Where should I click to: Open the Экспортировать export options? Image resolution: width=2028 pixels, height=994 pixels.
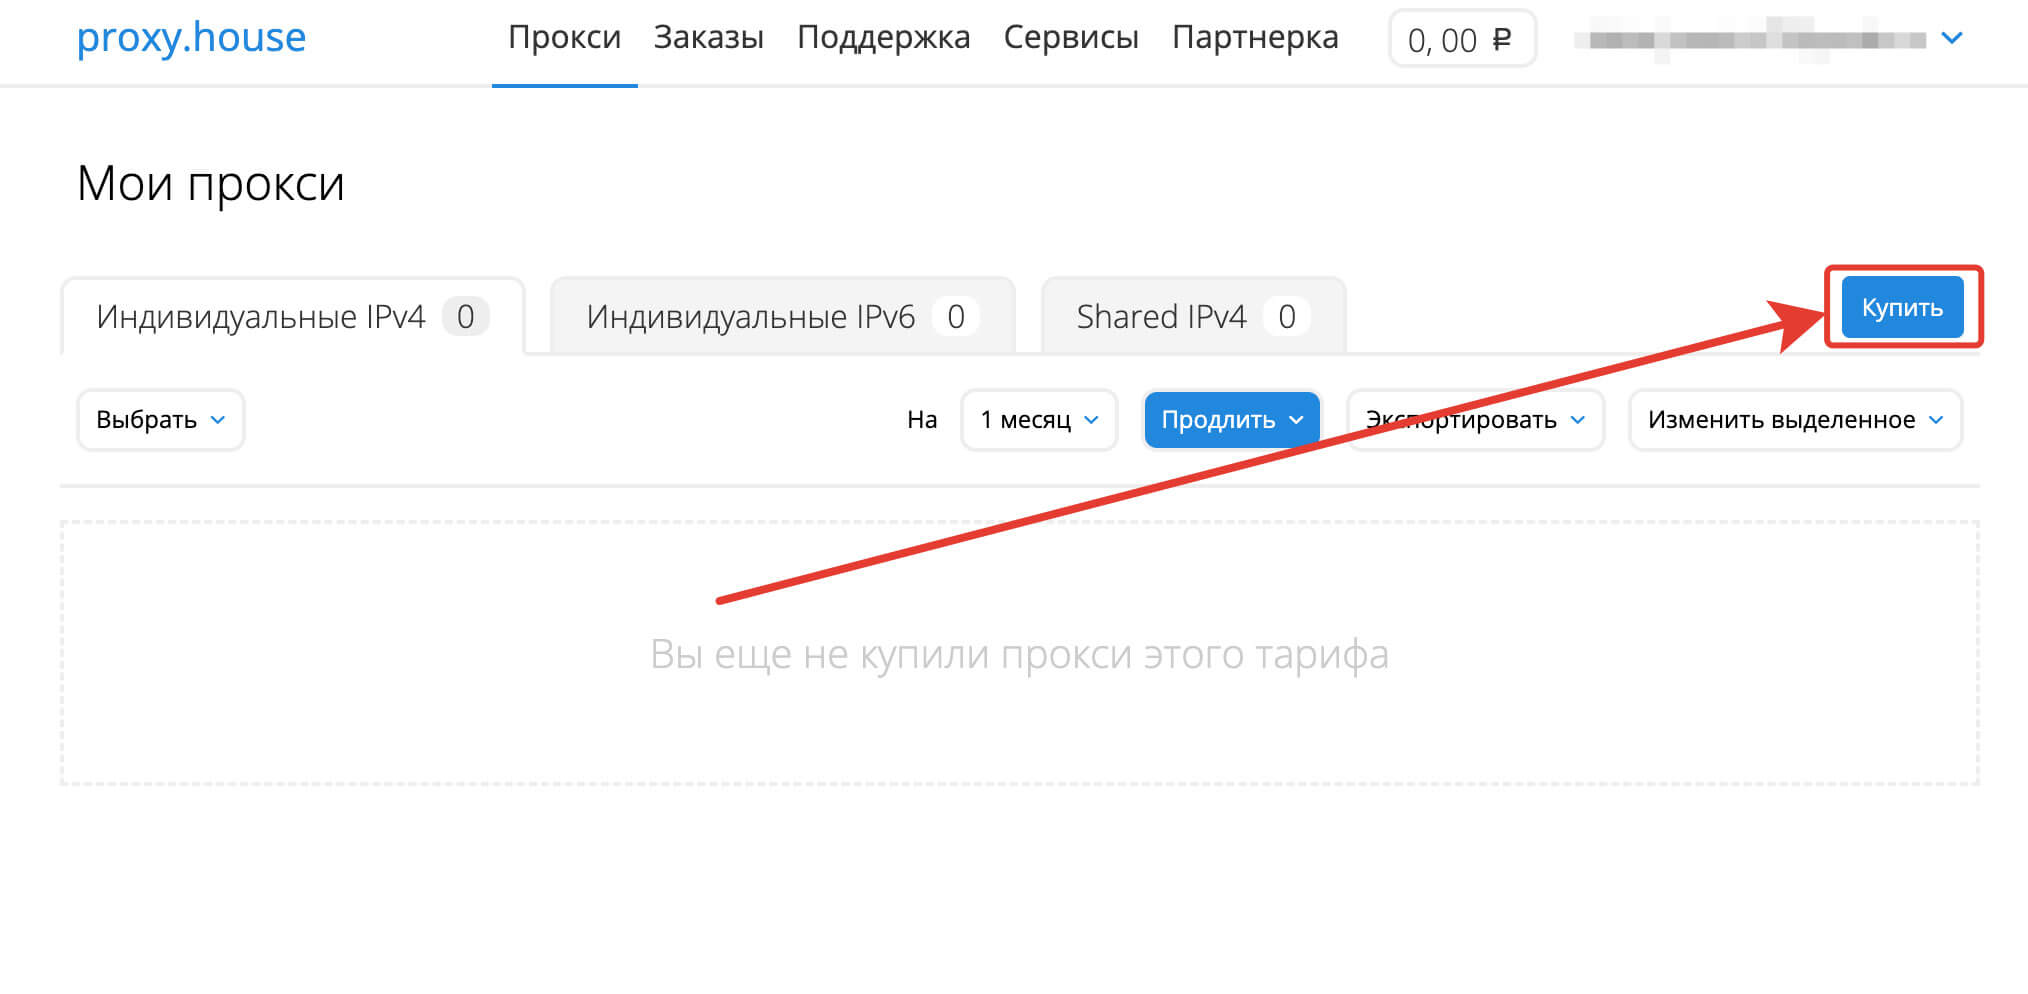(x=1475, y=420)
